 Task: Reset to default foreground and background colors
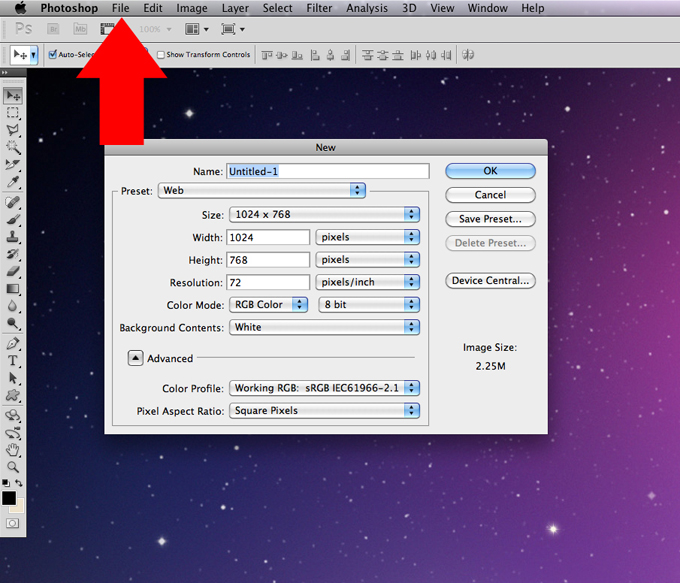[6, 483]
